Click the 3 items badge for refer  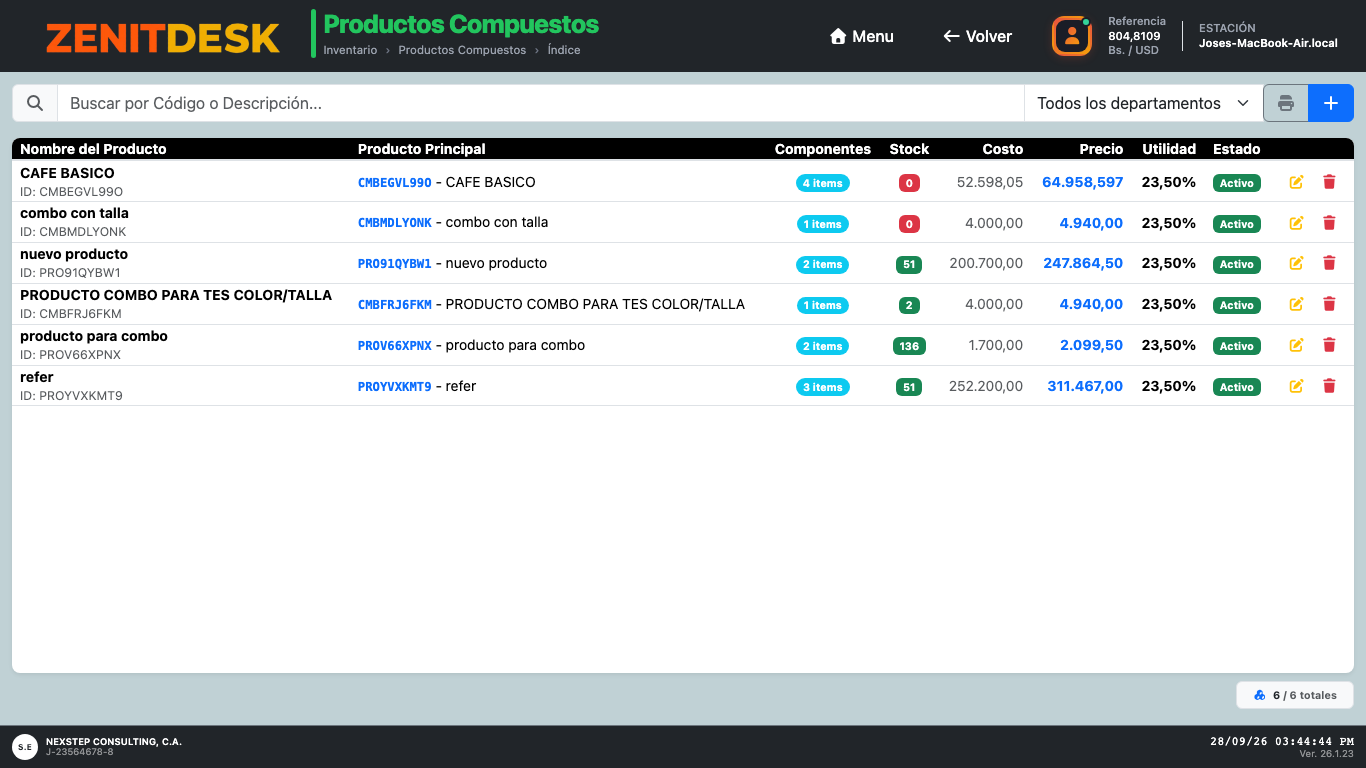click(823, 387)
